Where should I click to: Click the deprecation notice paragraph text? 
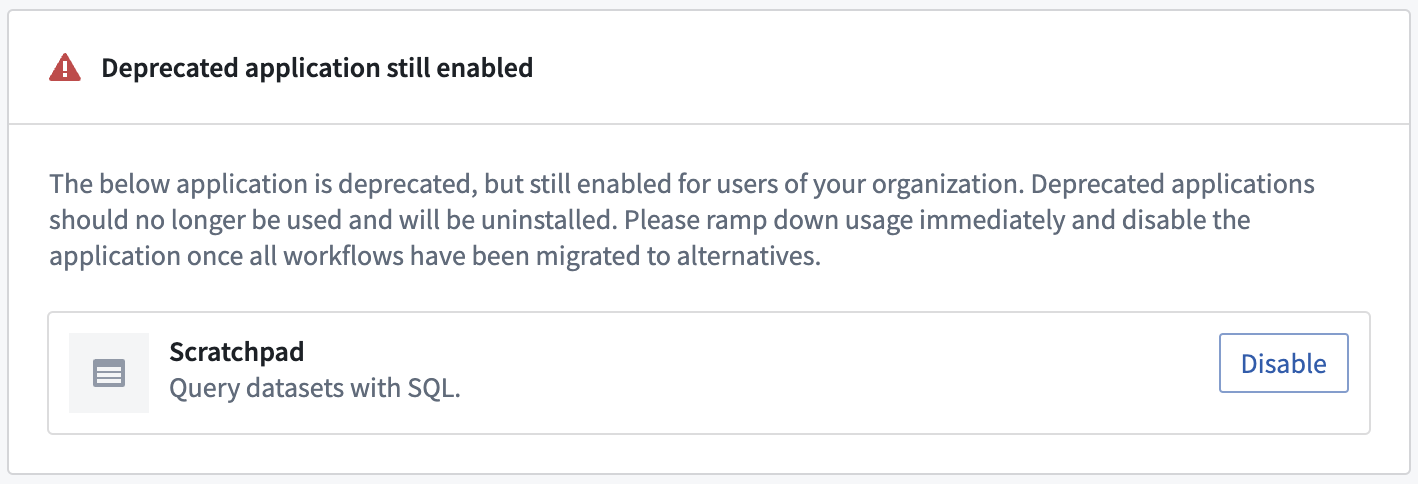(682, 220)
